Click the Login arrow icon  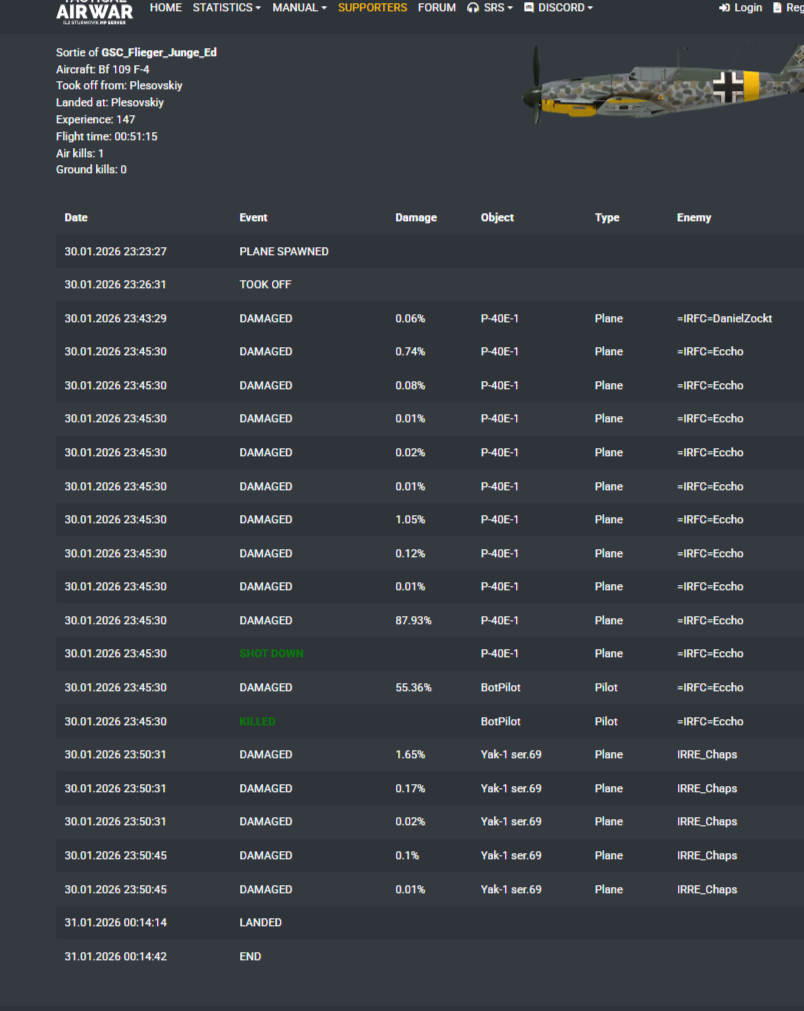(724, 8)
